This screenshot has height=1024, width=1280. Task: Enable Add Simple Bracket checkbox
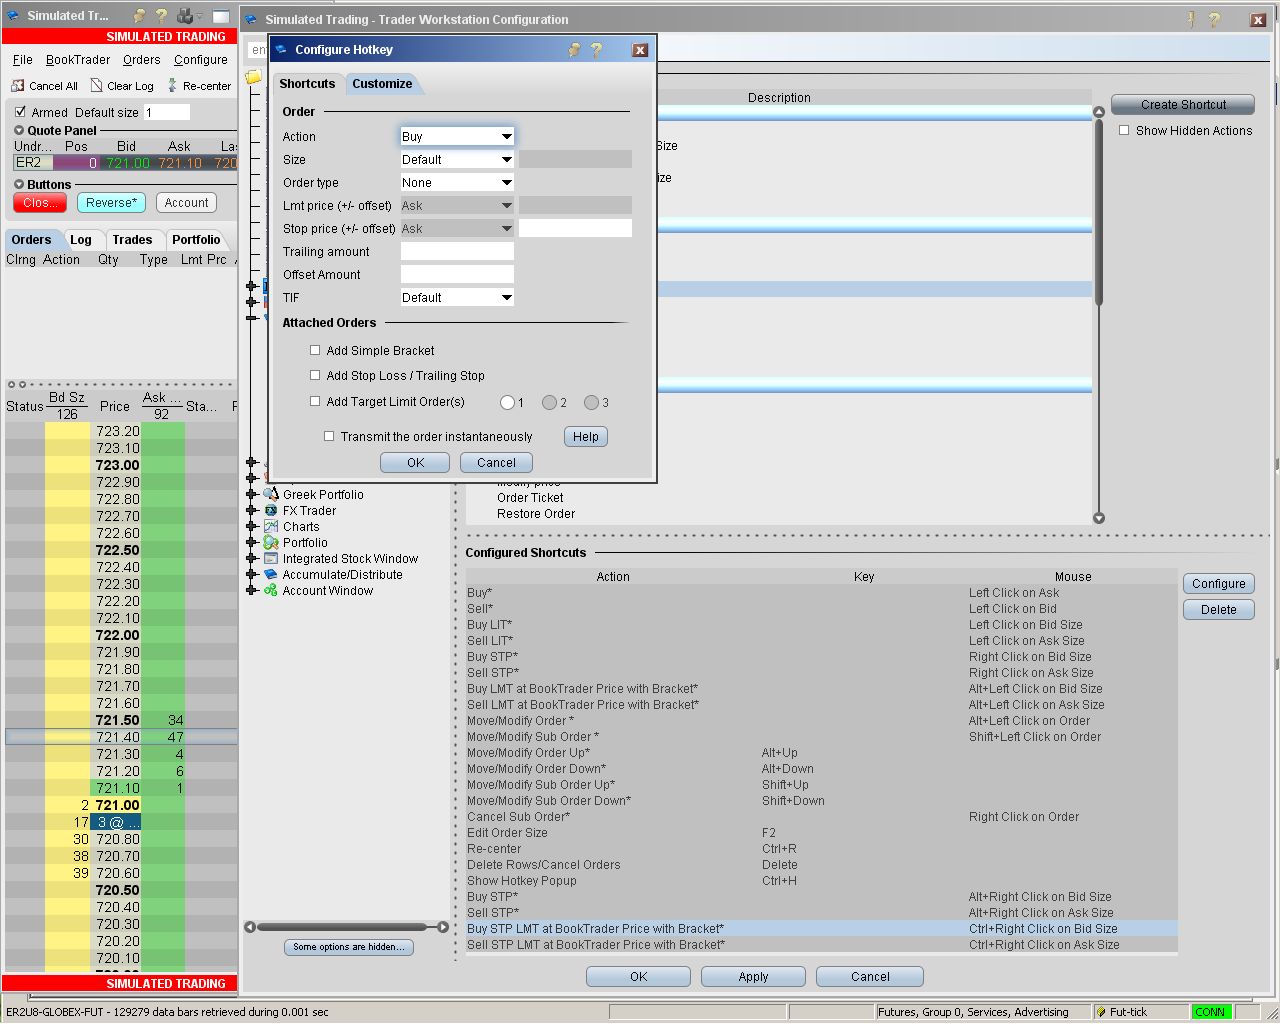pos(315,351)
